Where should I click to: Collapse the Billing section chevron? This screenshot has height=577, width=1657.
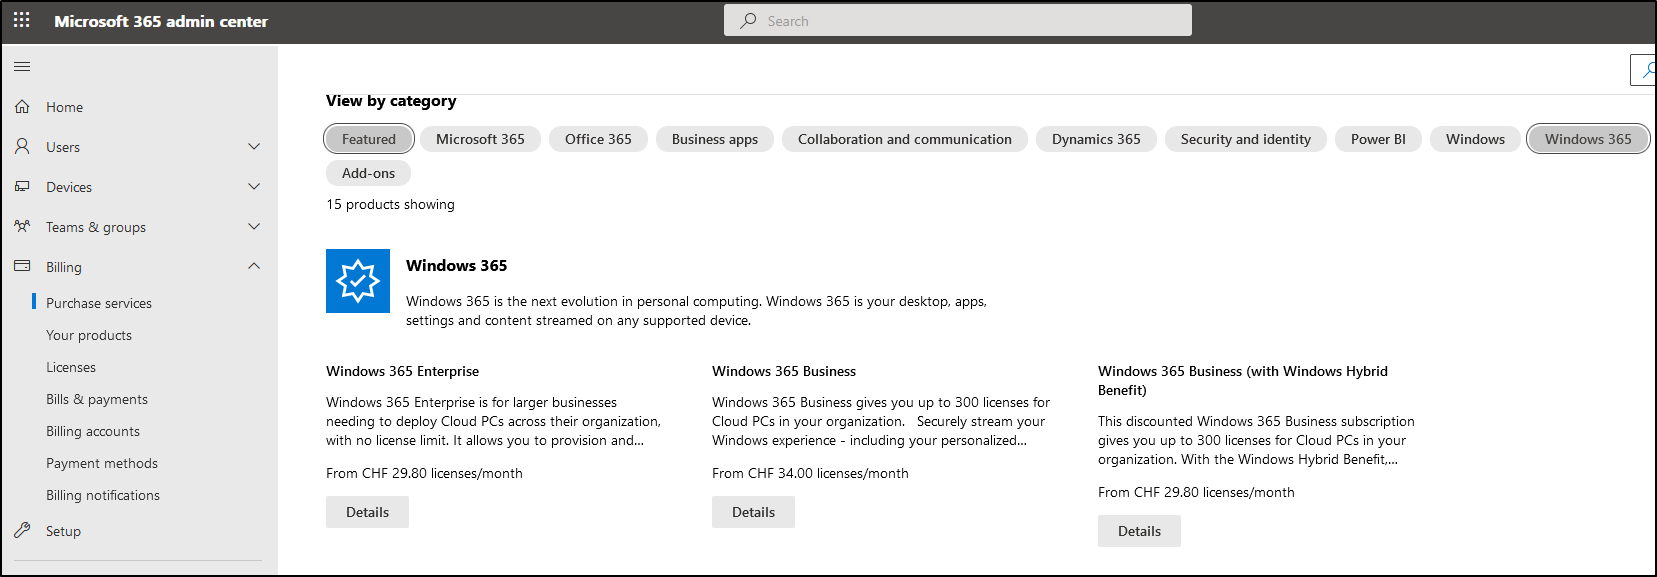[x=254, y=266]
